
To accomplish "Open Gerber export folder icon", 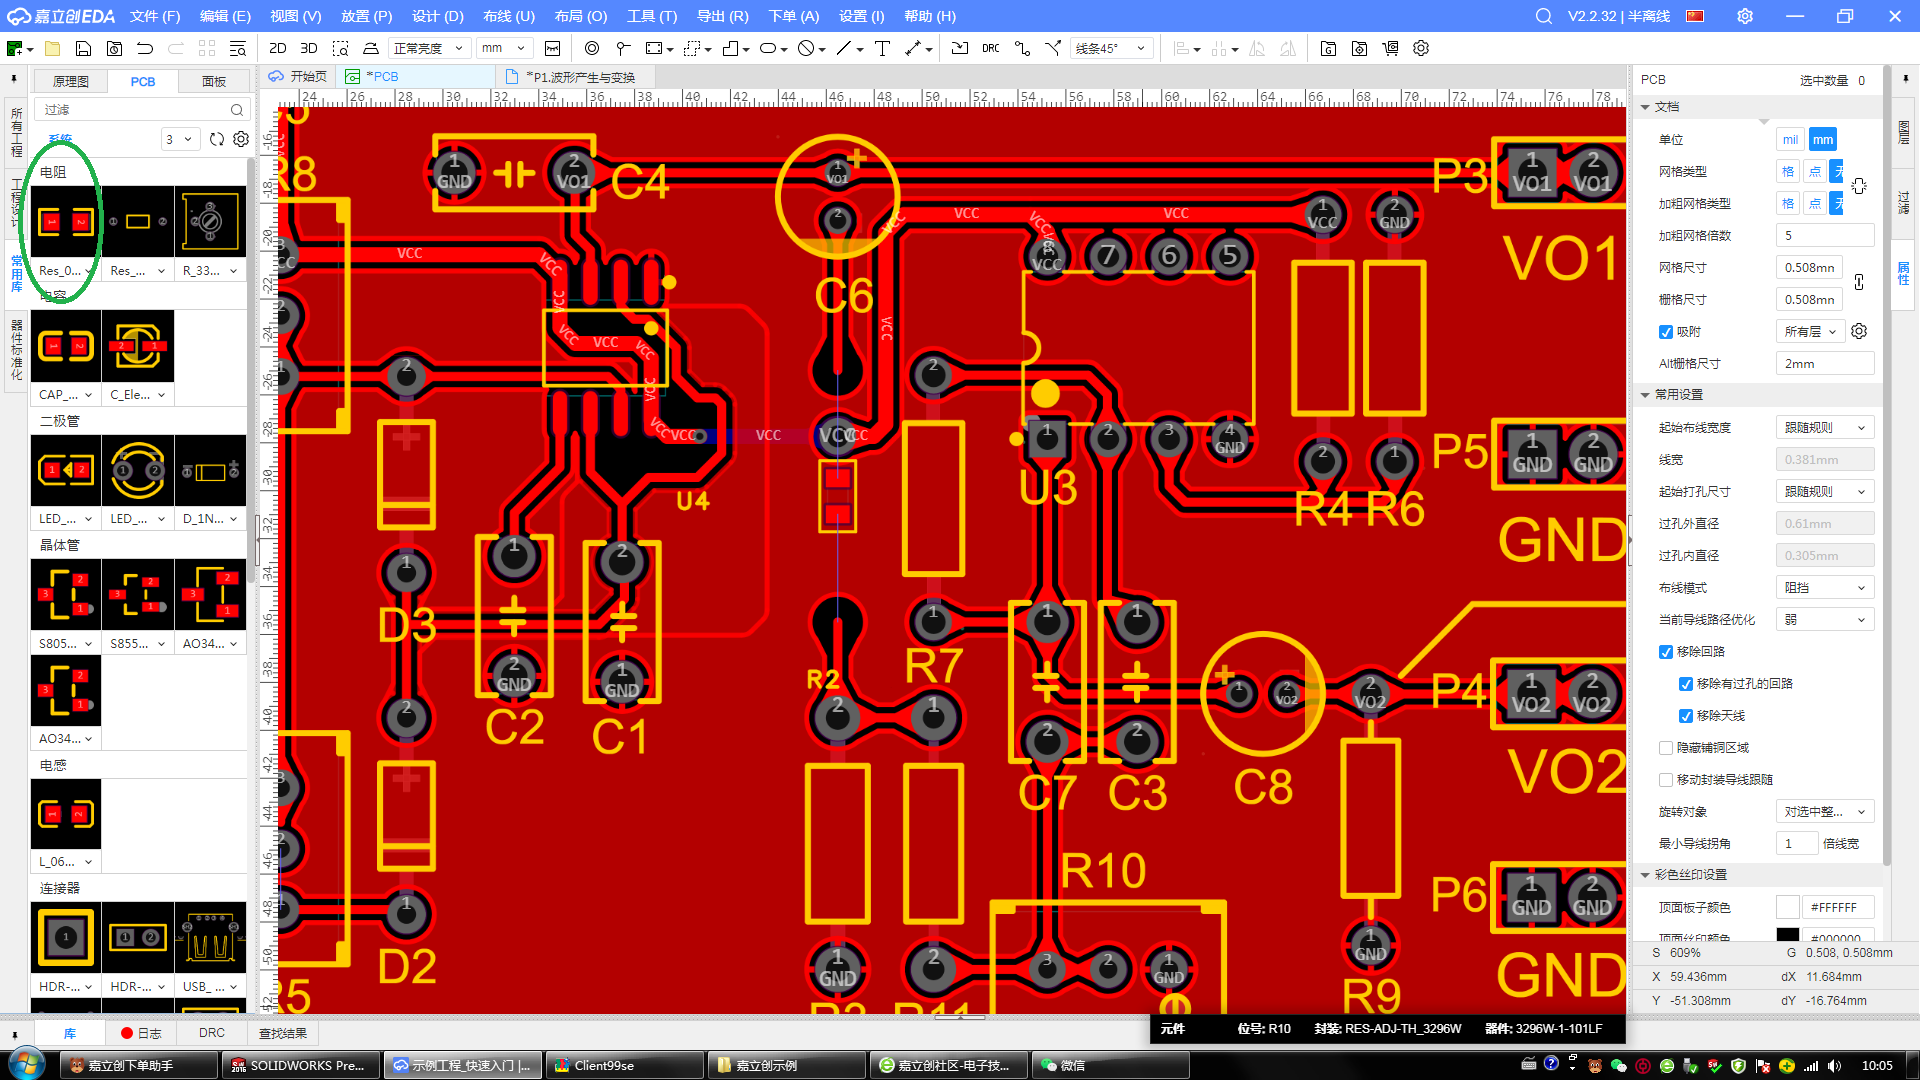I will (x=1328, y=48).
